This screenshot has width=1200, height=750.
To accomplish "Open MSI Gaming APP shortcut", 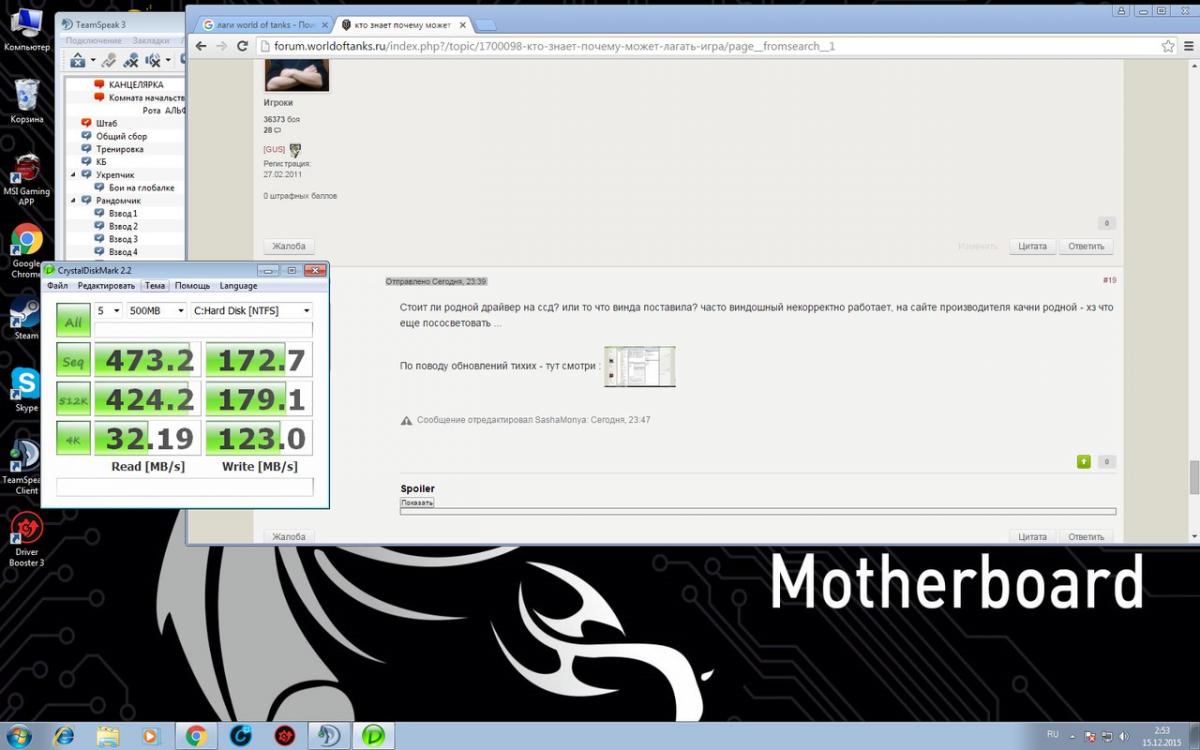I will pos(26,180).
